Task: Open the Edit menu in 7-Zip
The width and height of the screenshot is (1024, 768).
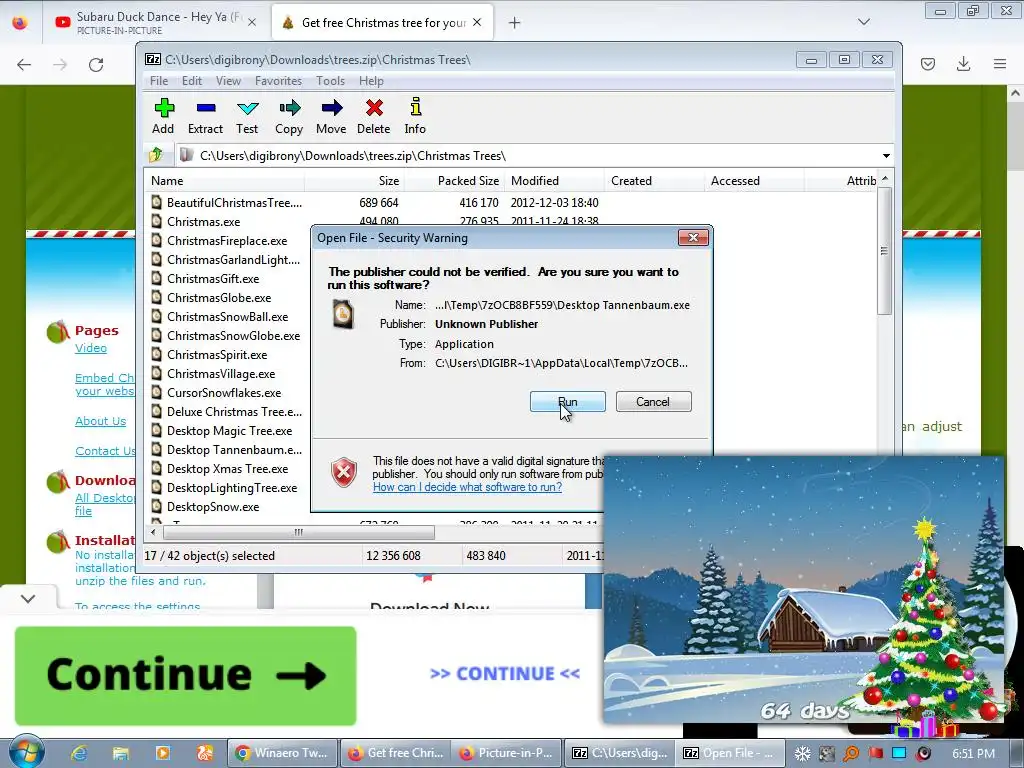Action: point(191,81)
